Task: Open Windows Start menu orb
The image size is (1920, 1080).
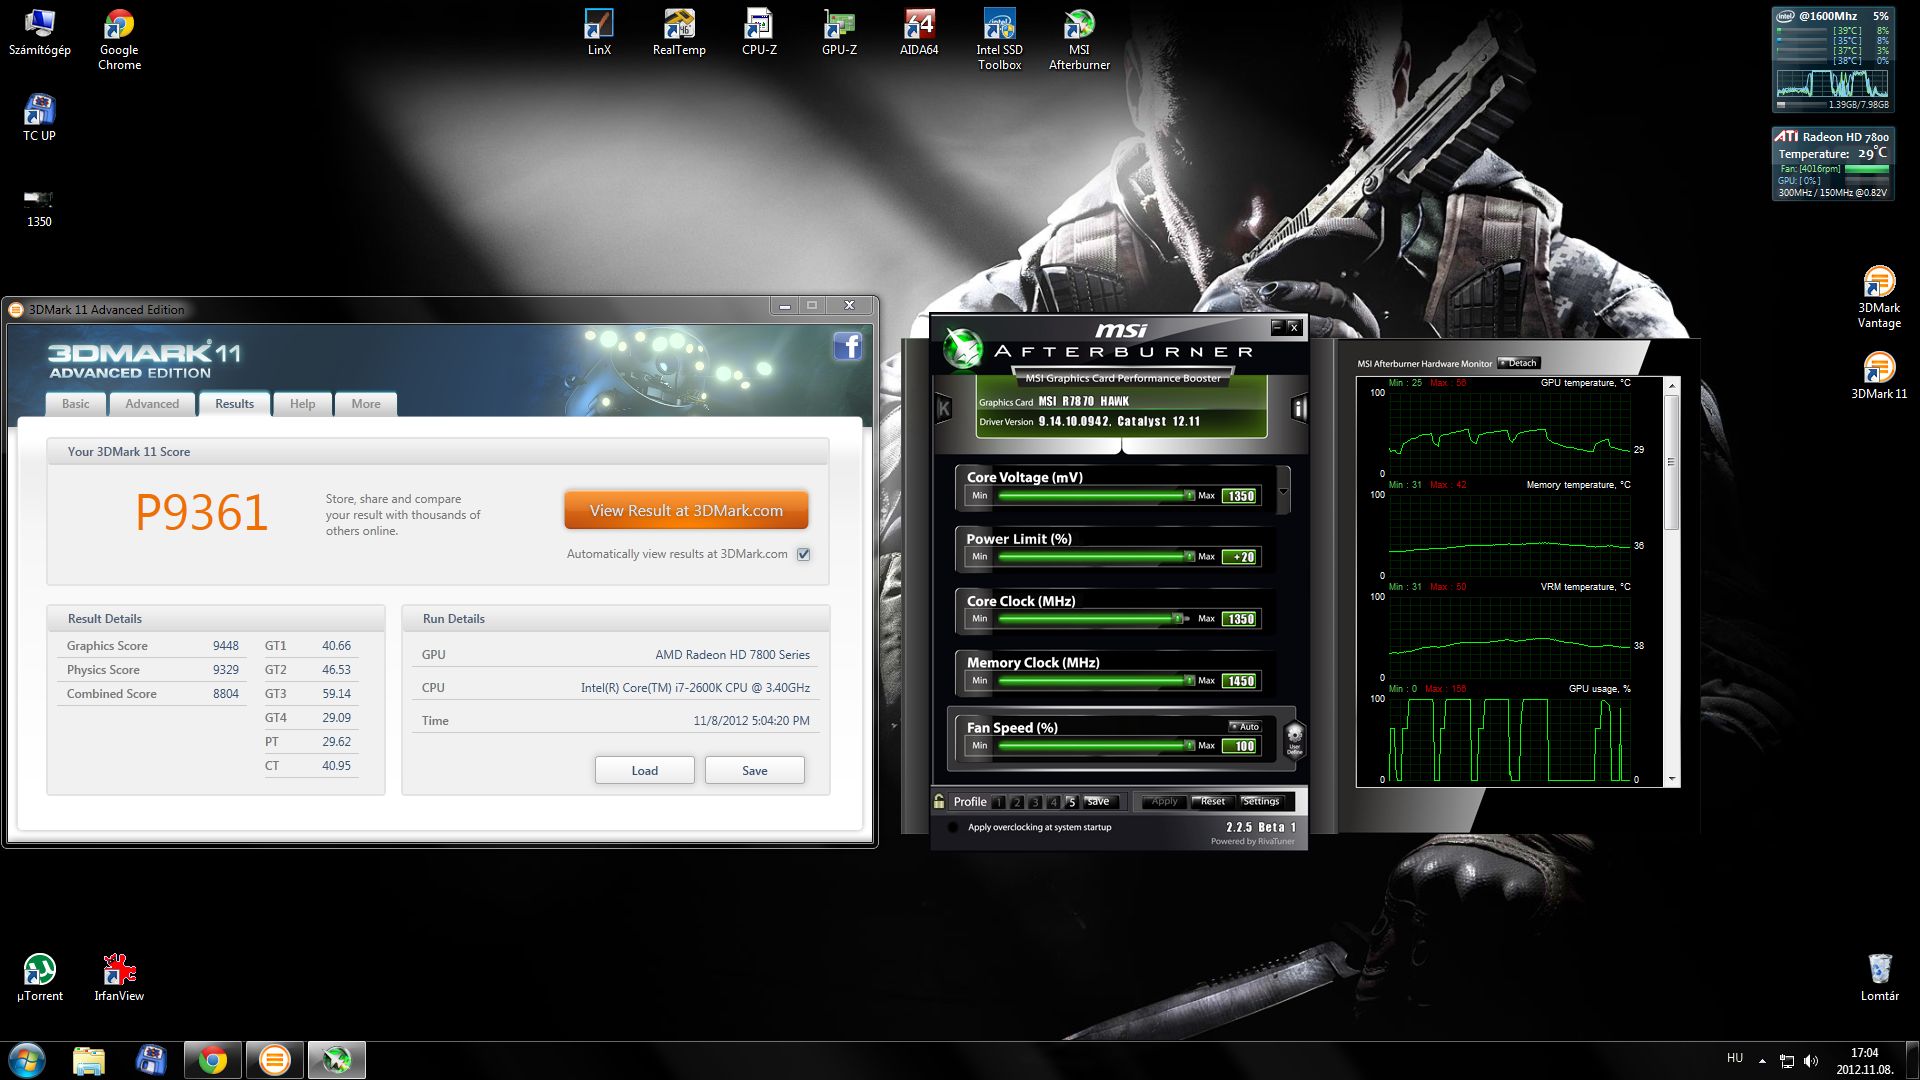Action: tap(27, 1060)
